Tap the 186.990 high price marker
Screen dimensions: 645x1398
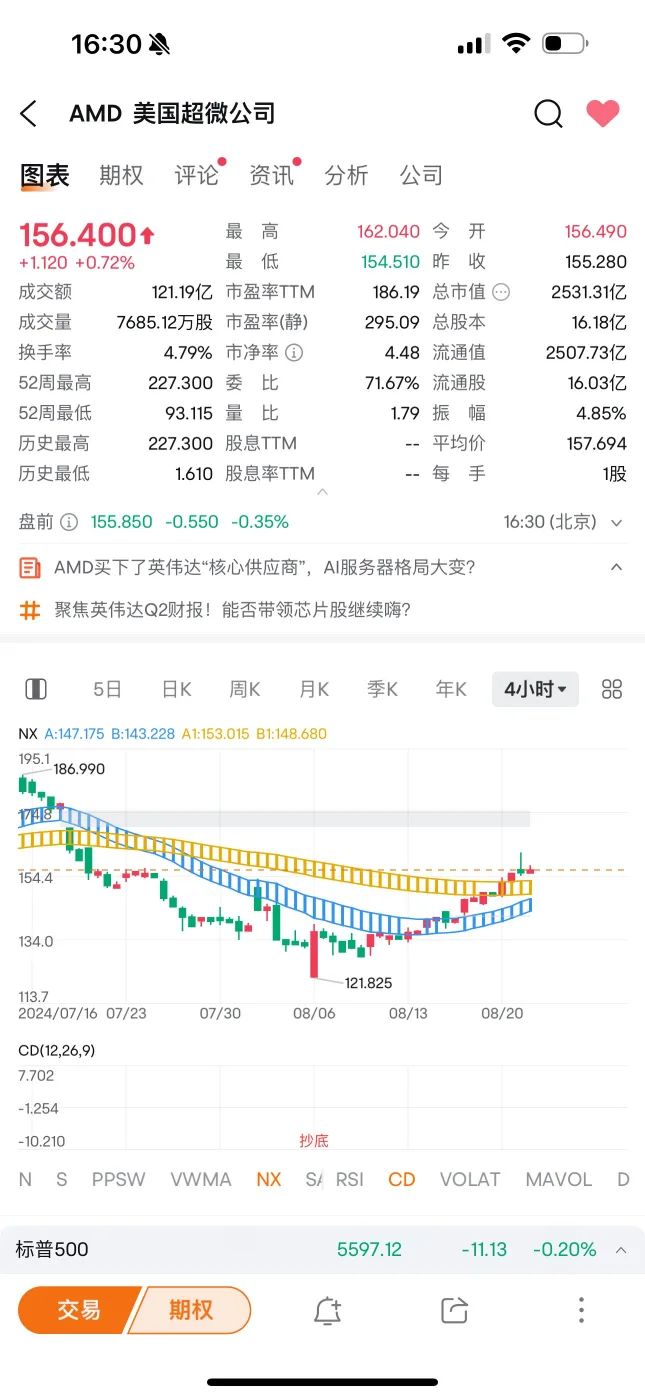click(79, 769)
